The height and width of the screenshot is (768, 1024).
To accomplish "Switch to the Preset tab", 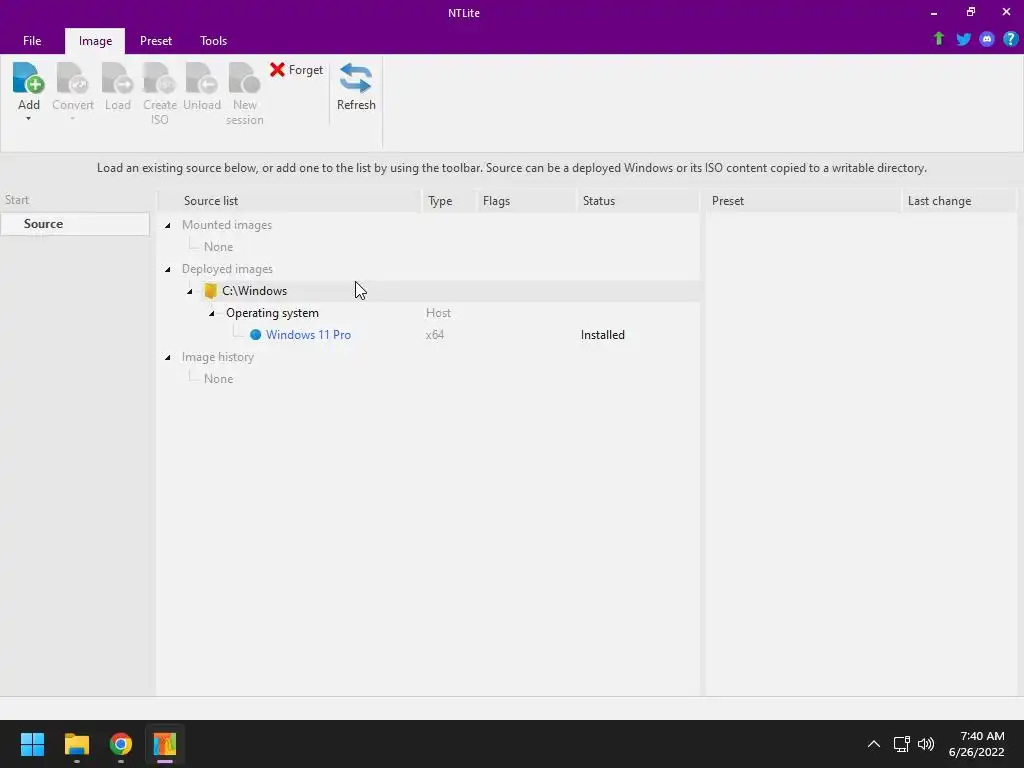I will [x=155, y=40].
